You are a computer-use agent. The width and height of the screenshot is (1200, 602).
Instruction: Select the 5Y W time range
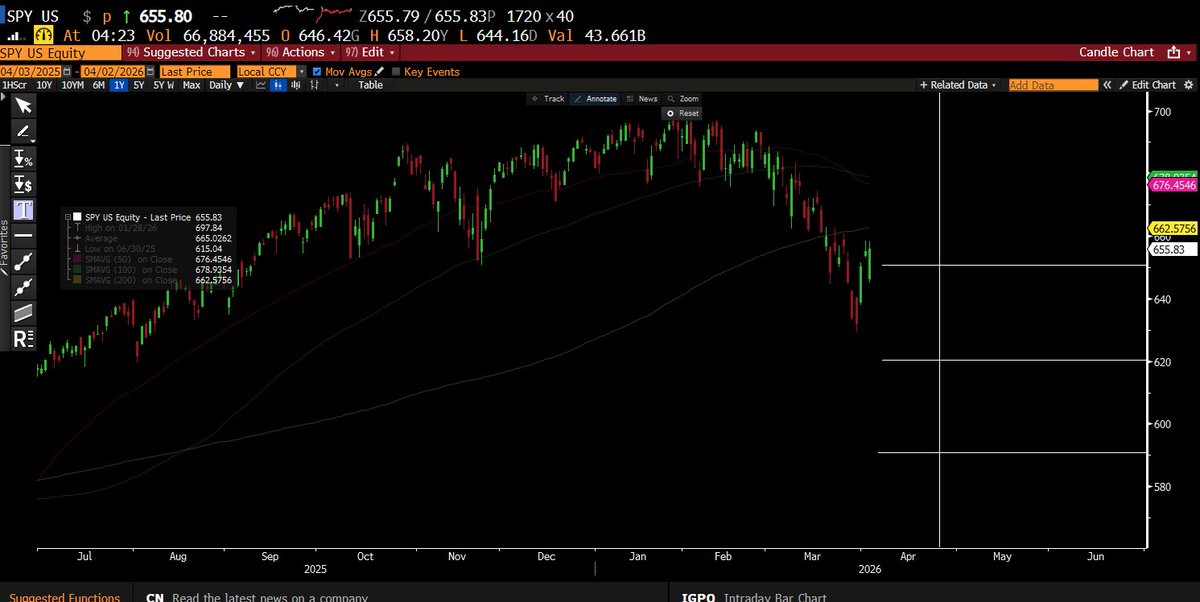164,85
